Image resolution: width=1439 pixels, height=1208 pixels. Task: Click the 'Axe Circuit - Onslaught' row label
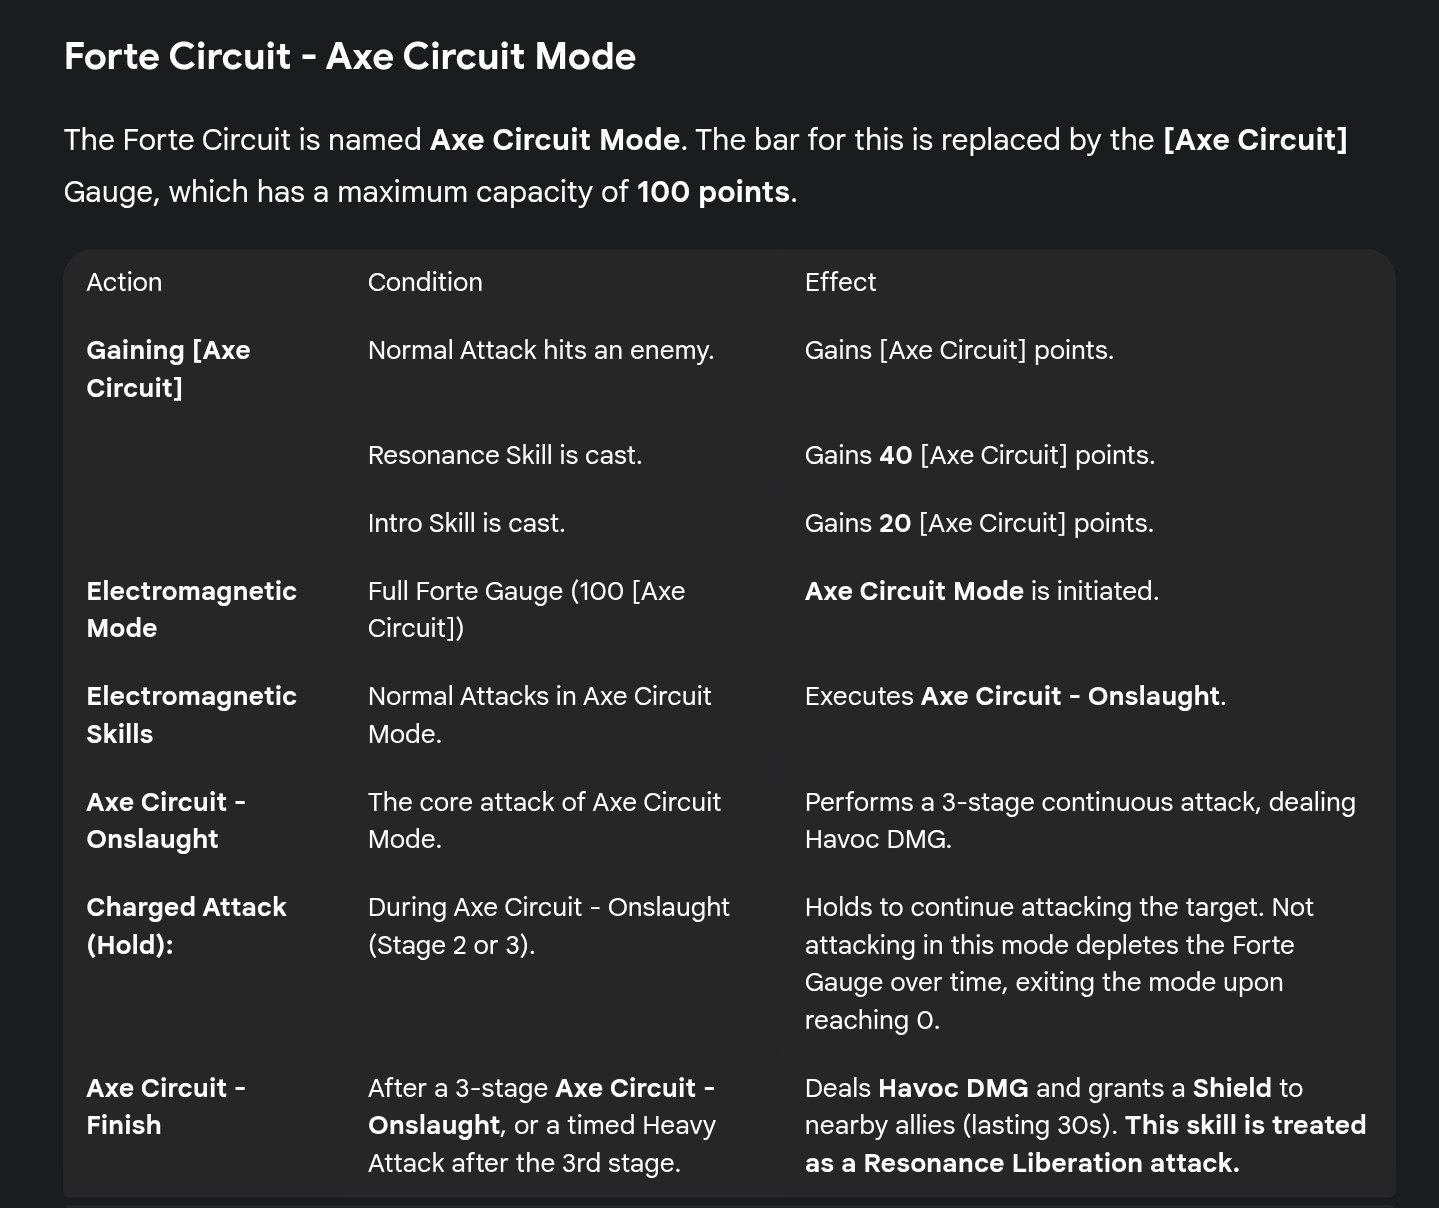coord(166,820)
